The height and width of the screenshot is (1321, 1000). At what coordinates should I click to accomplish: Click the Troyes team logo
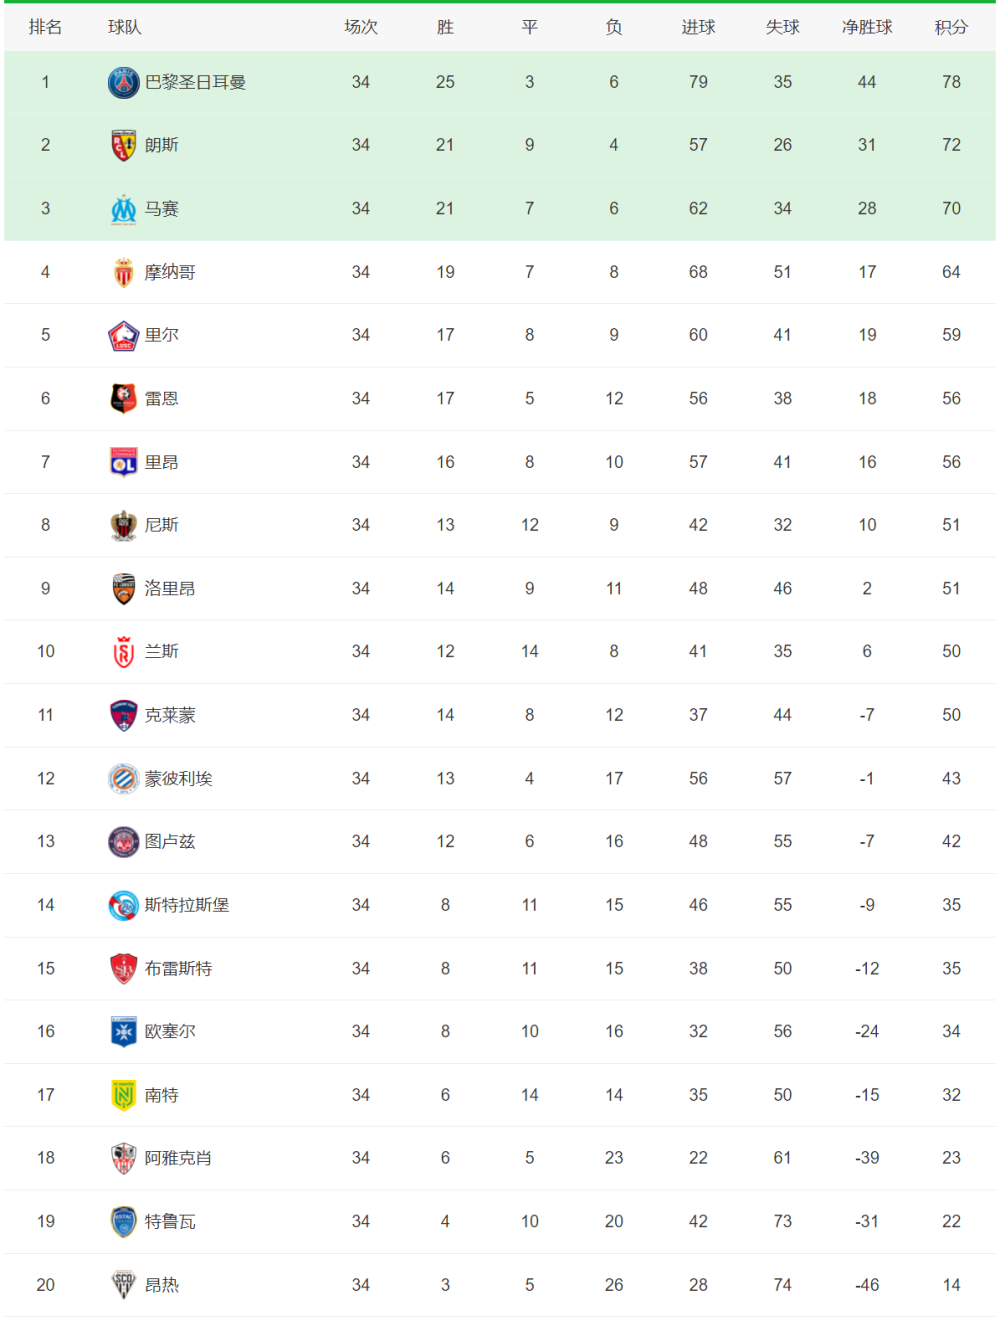pyautogui.click(x=123, y=1221)
